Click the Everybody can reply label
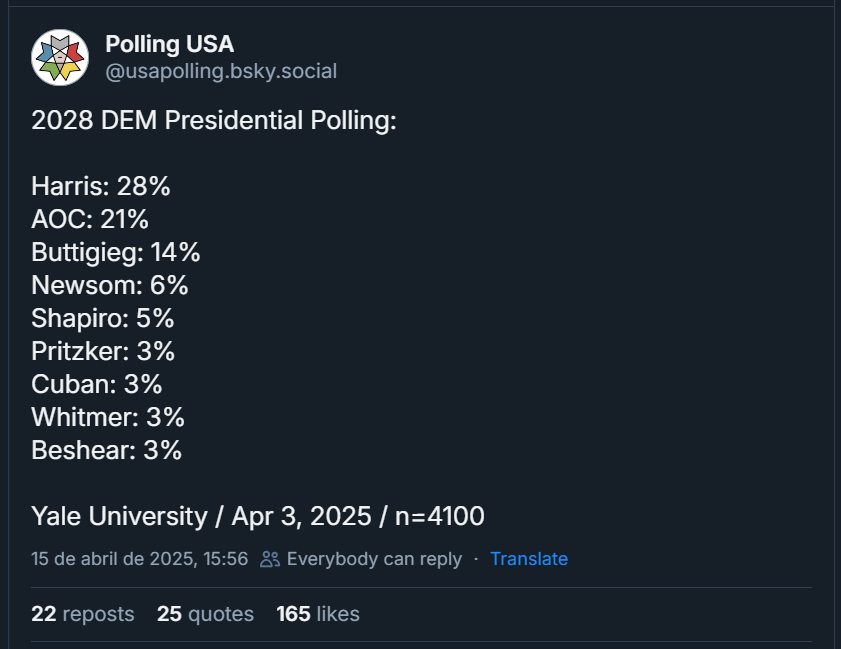Image resolution: width=841 pixels, height=649 pixels. (374, 559)
